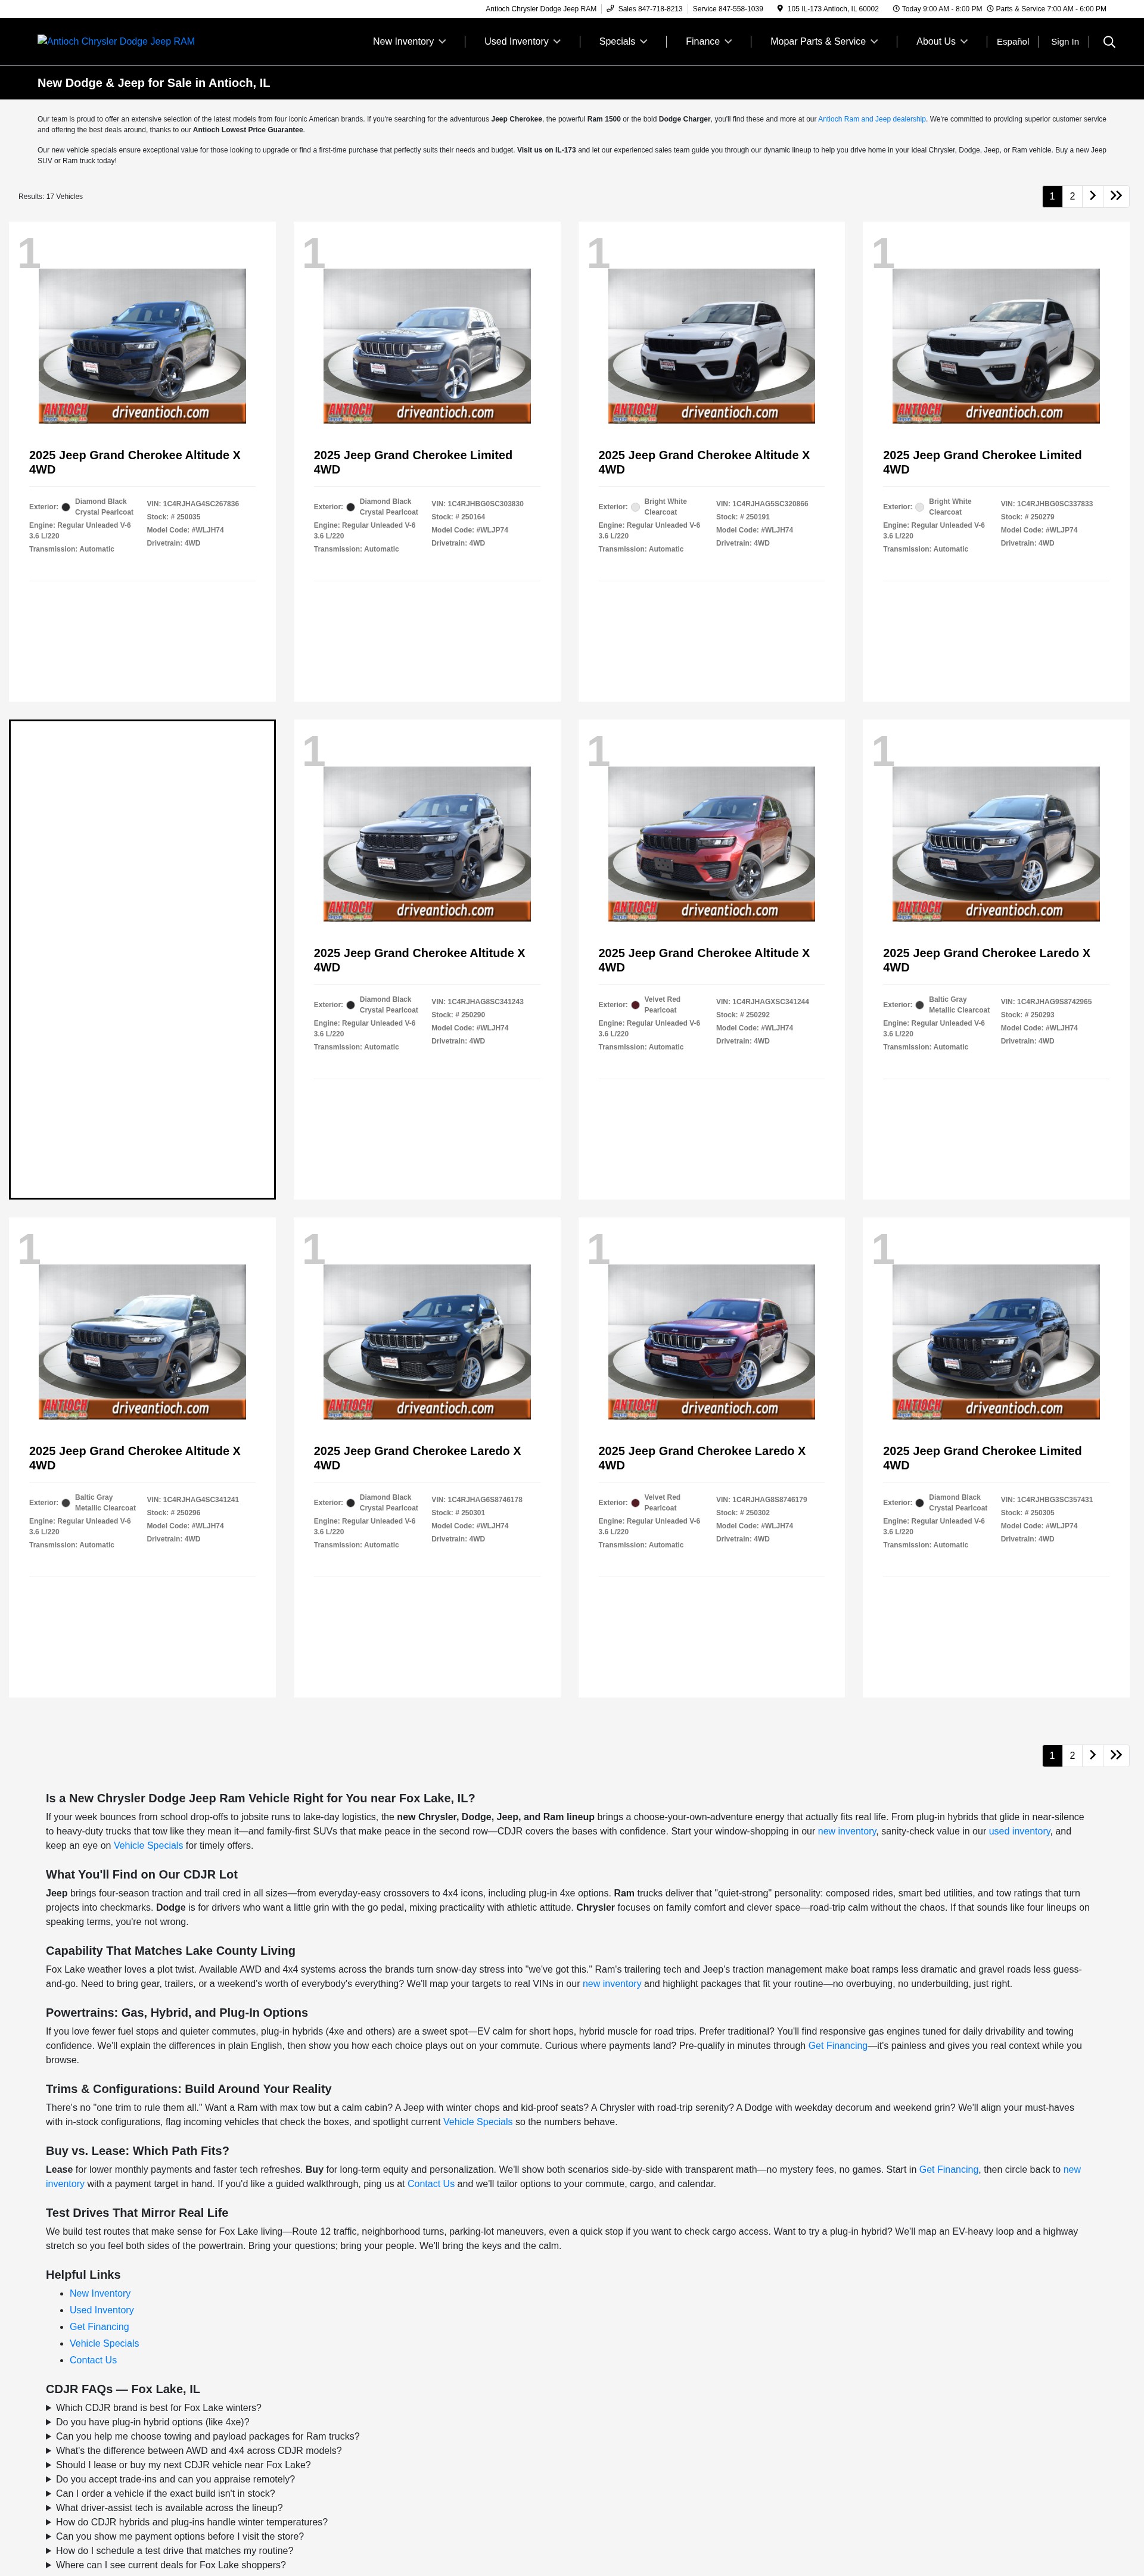Click the Antioch Chrysler Dodge Jeep RAM logo

tap(116, 41)
